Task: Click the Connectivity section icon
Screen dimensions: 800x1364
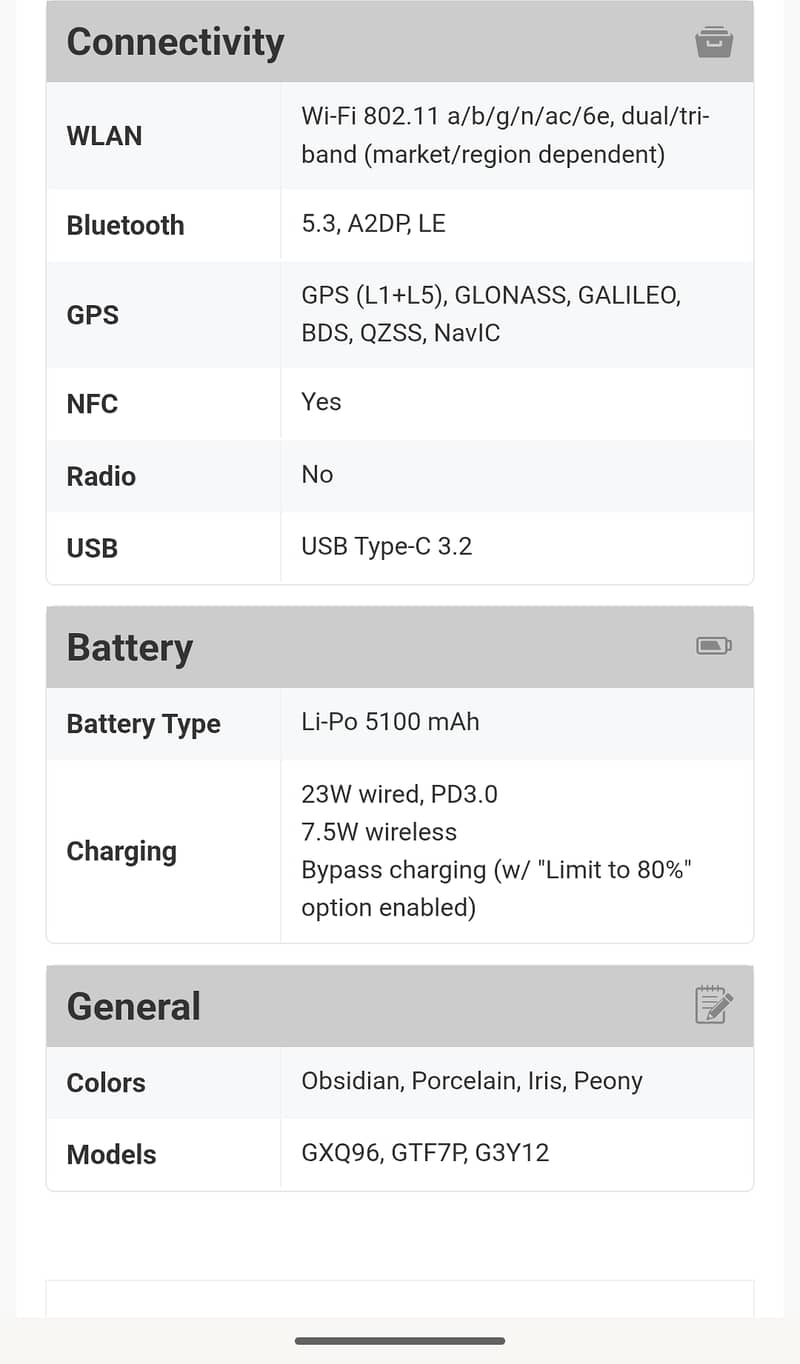Action: point(714,42)
